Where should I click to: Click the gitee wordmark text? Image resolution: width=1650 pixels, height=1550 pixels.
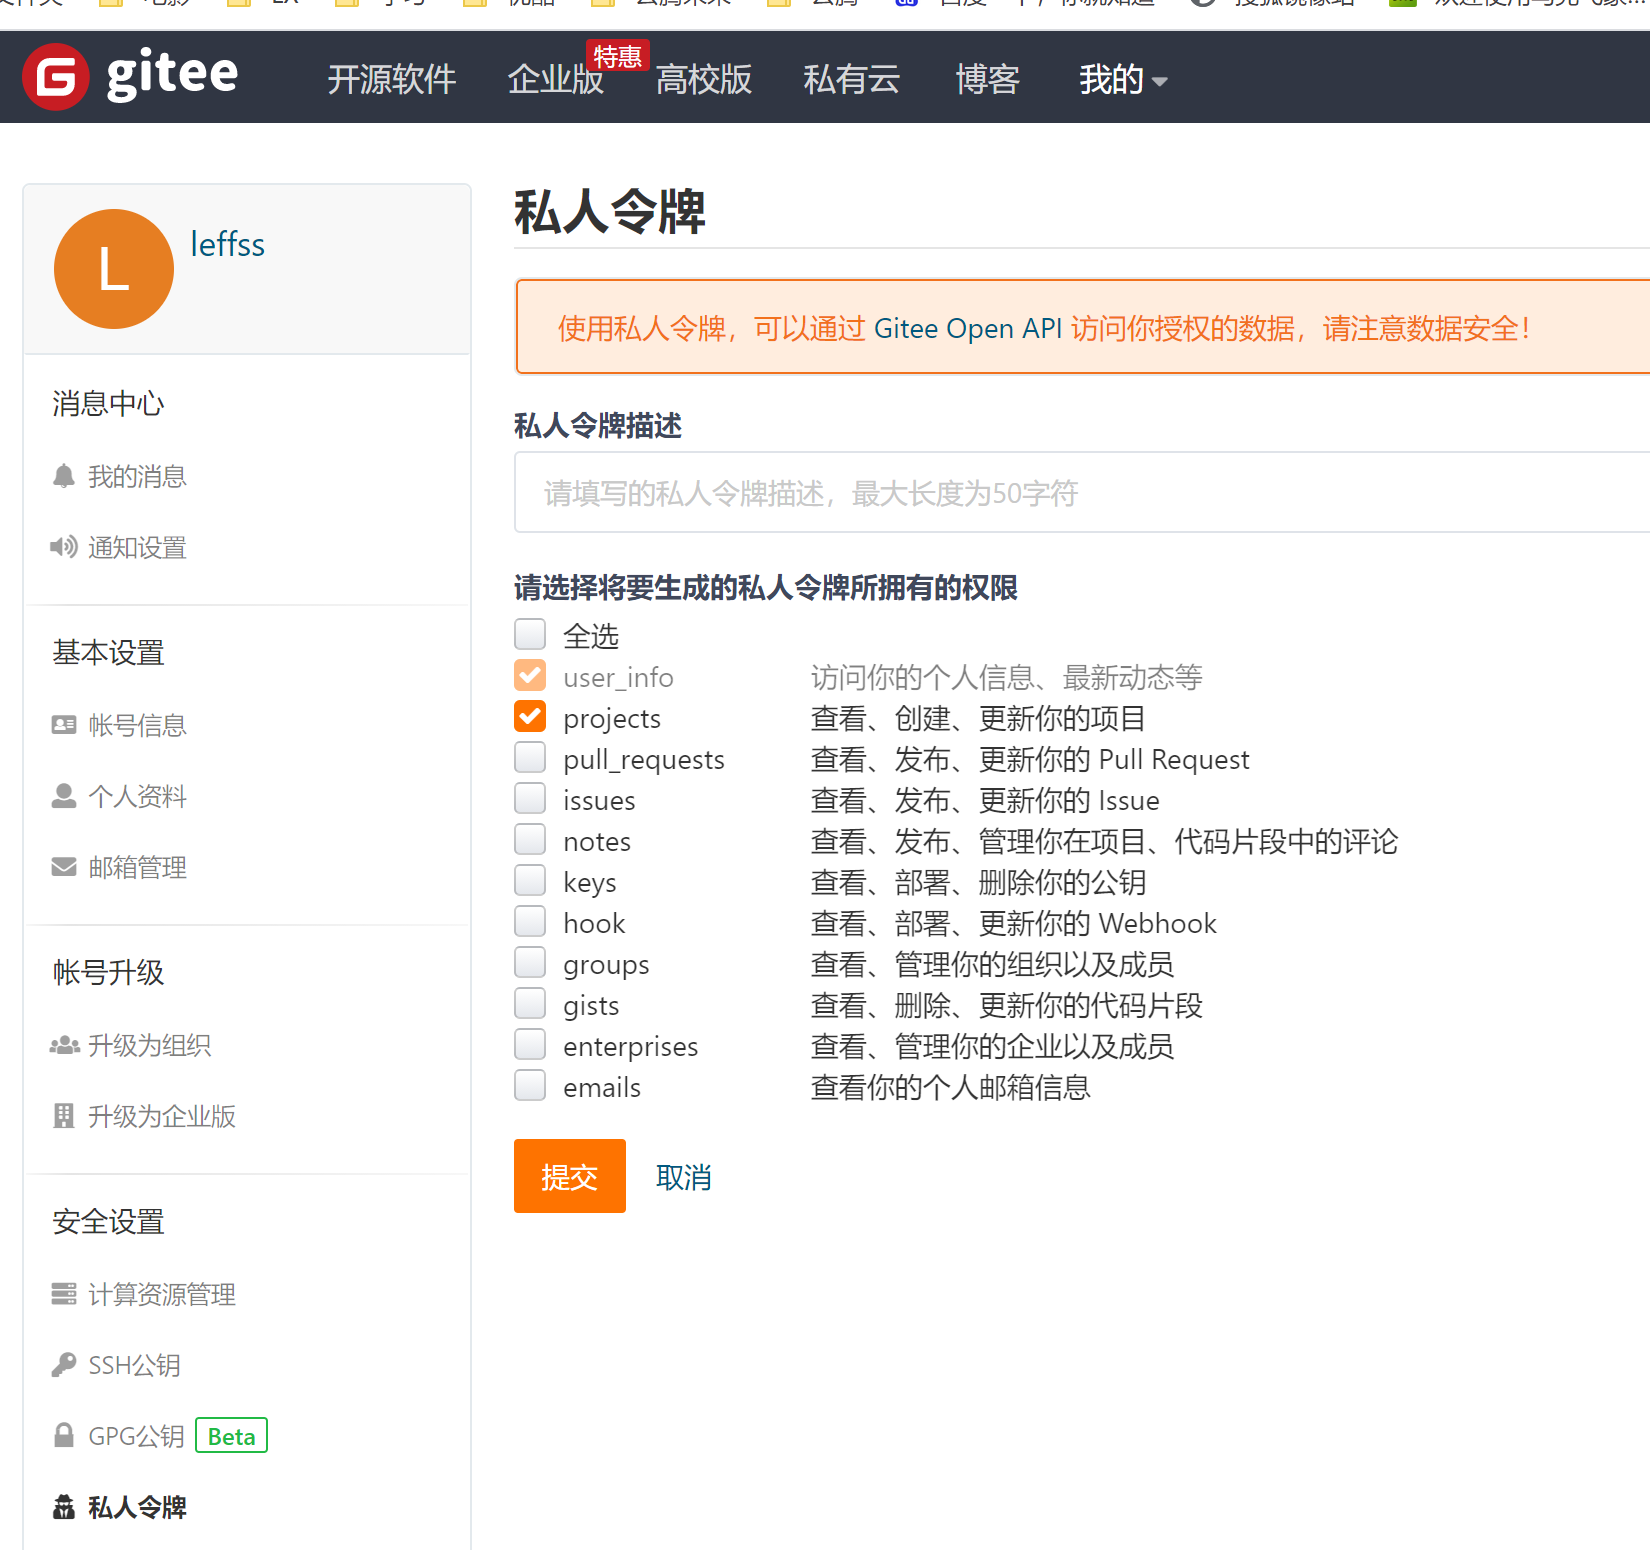(x=172, y=75)
